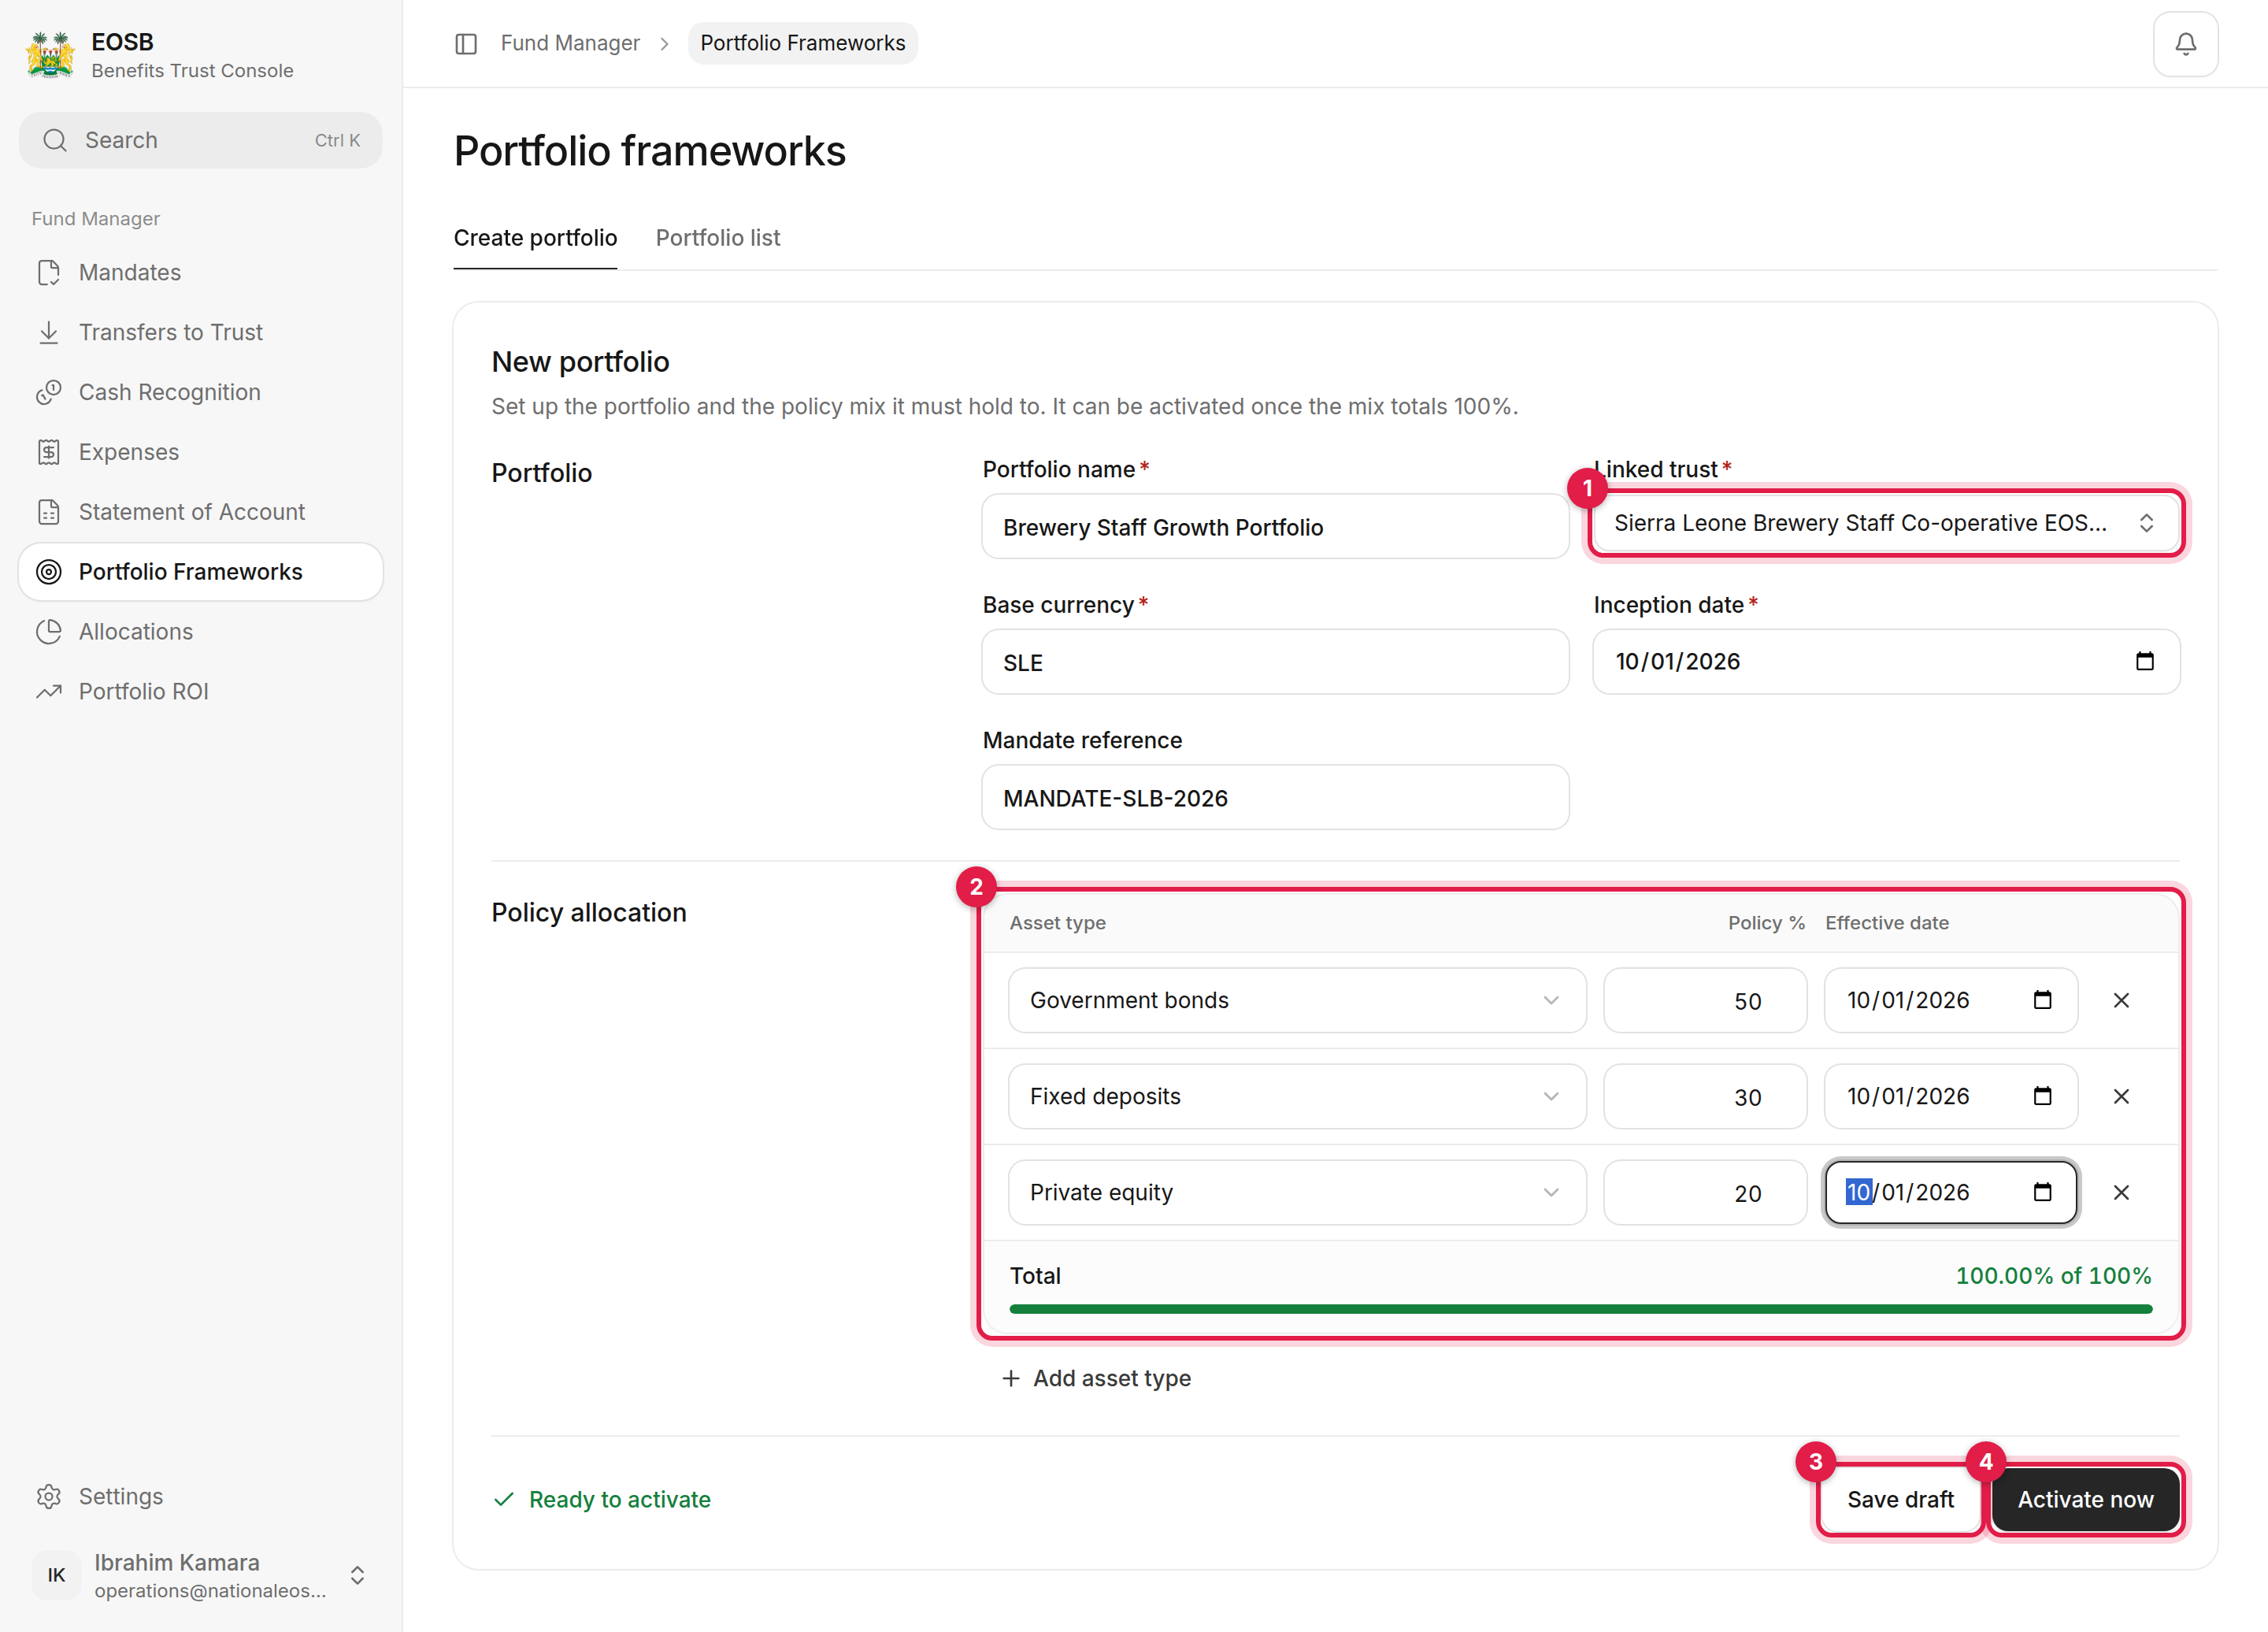Open Cash Recognition page
This screenshot has height=1632, width=2268.
coord(200,392)
